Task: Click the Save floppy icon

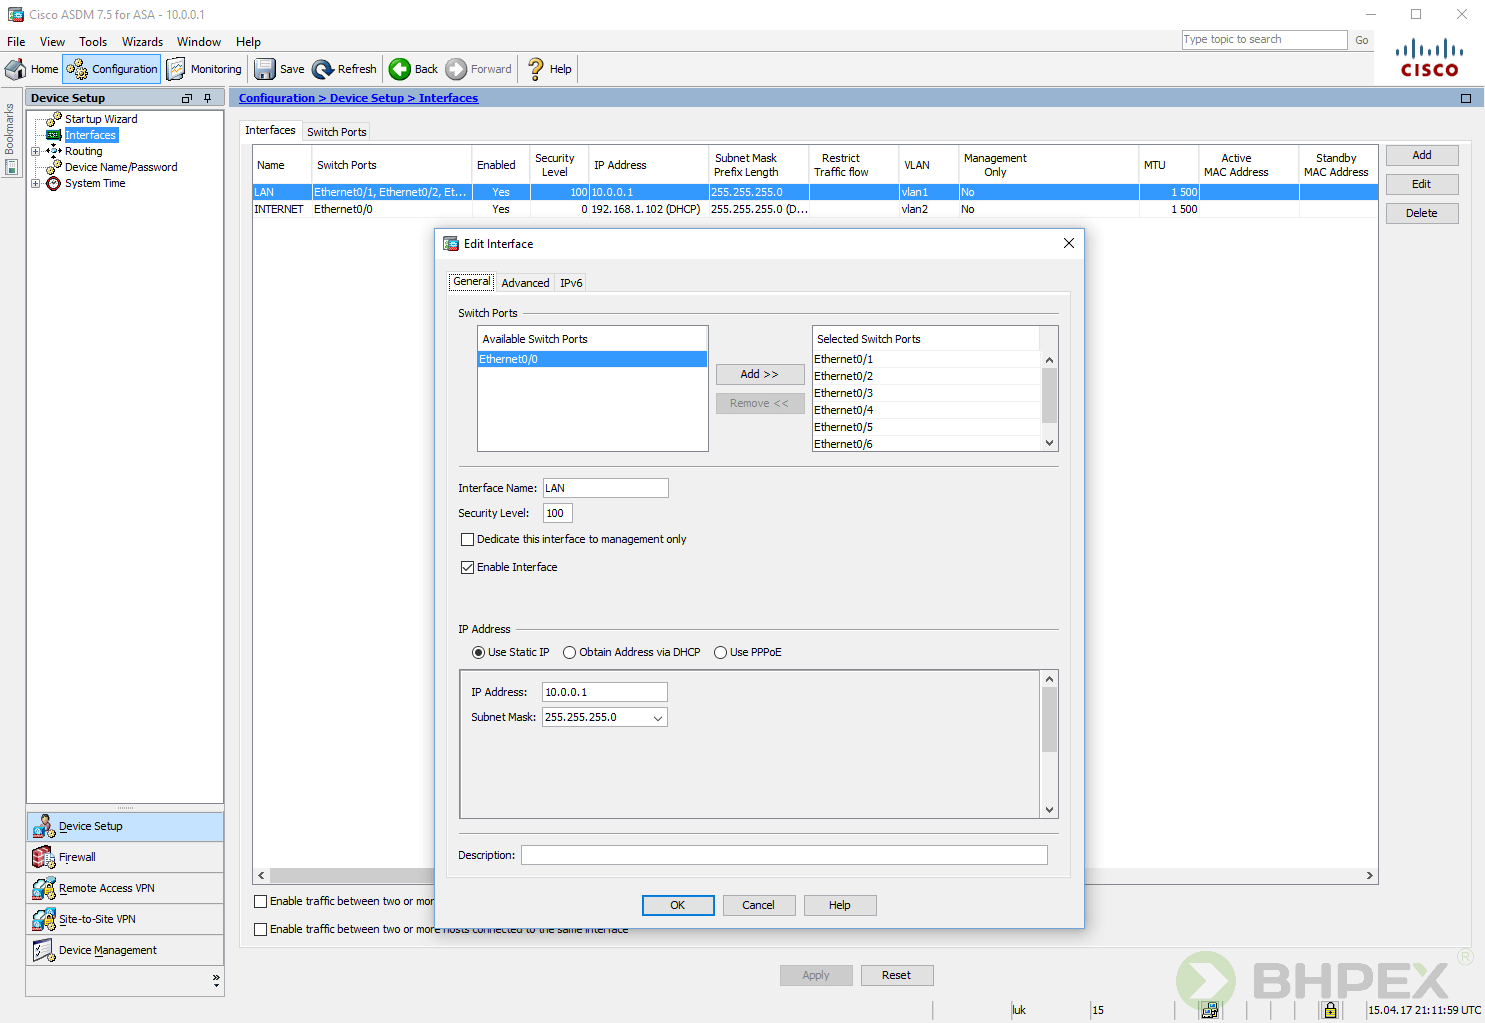Action: (x=265, y=69)
